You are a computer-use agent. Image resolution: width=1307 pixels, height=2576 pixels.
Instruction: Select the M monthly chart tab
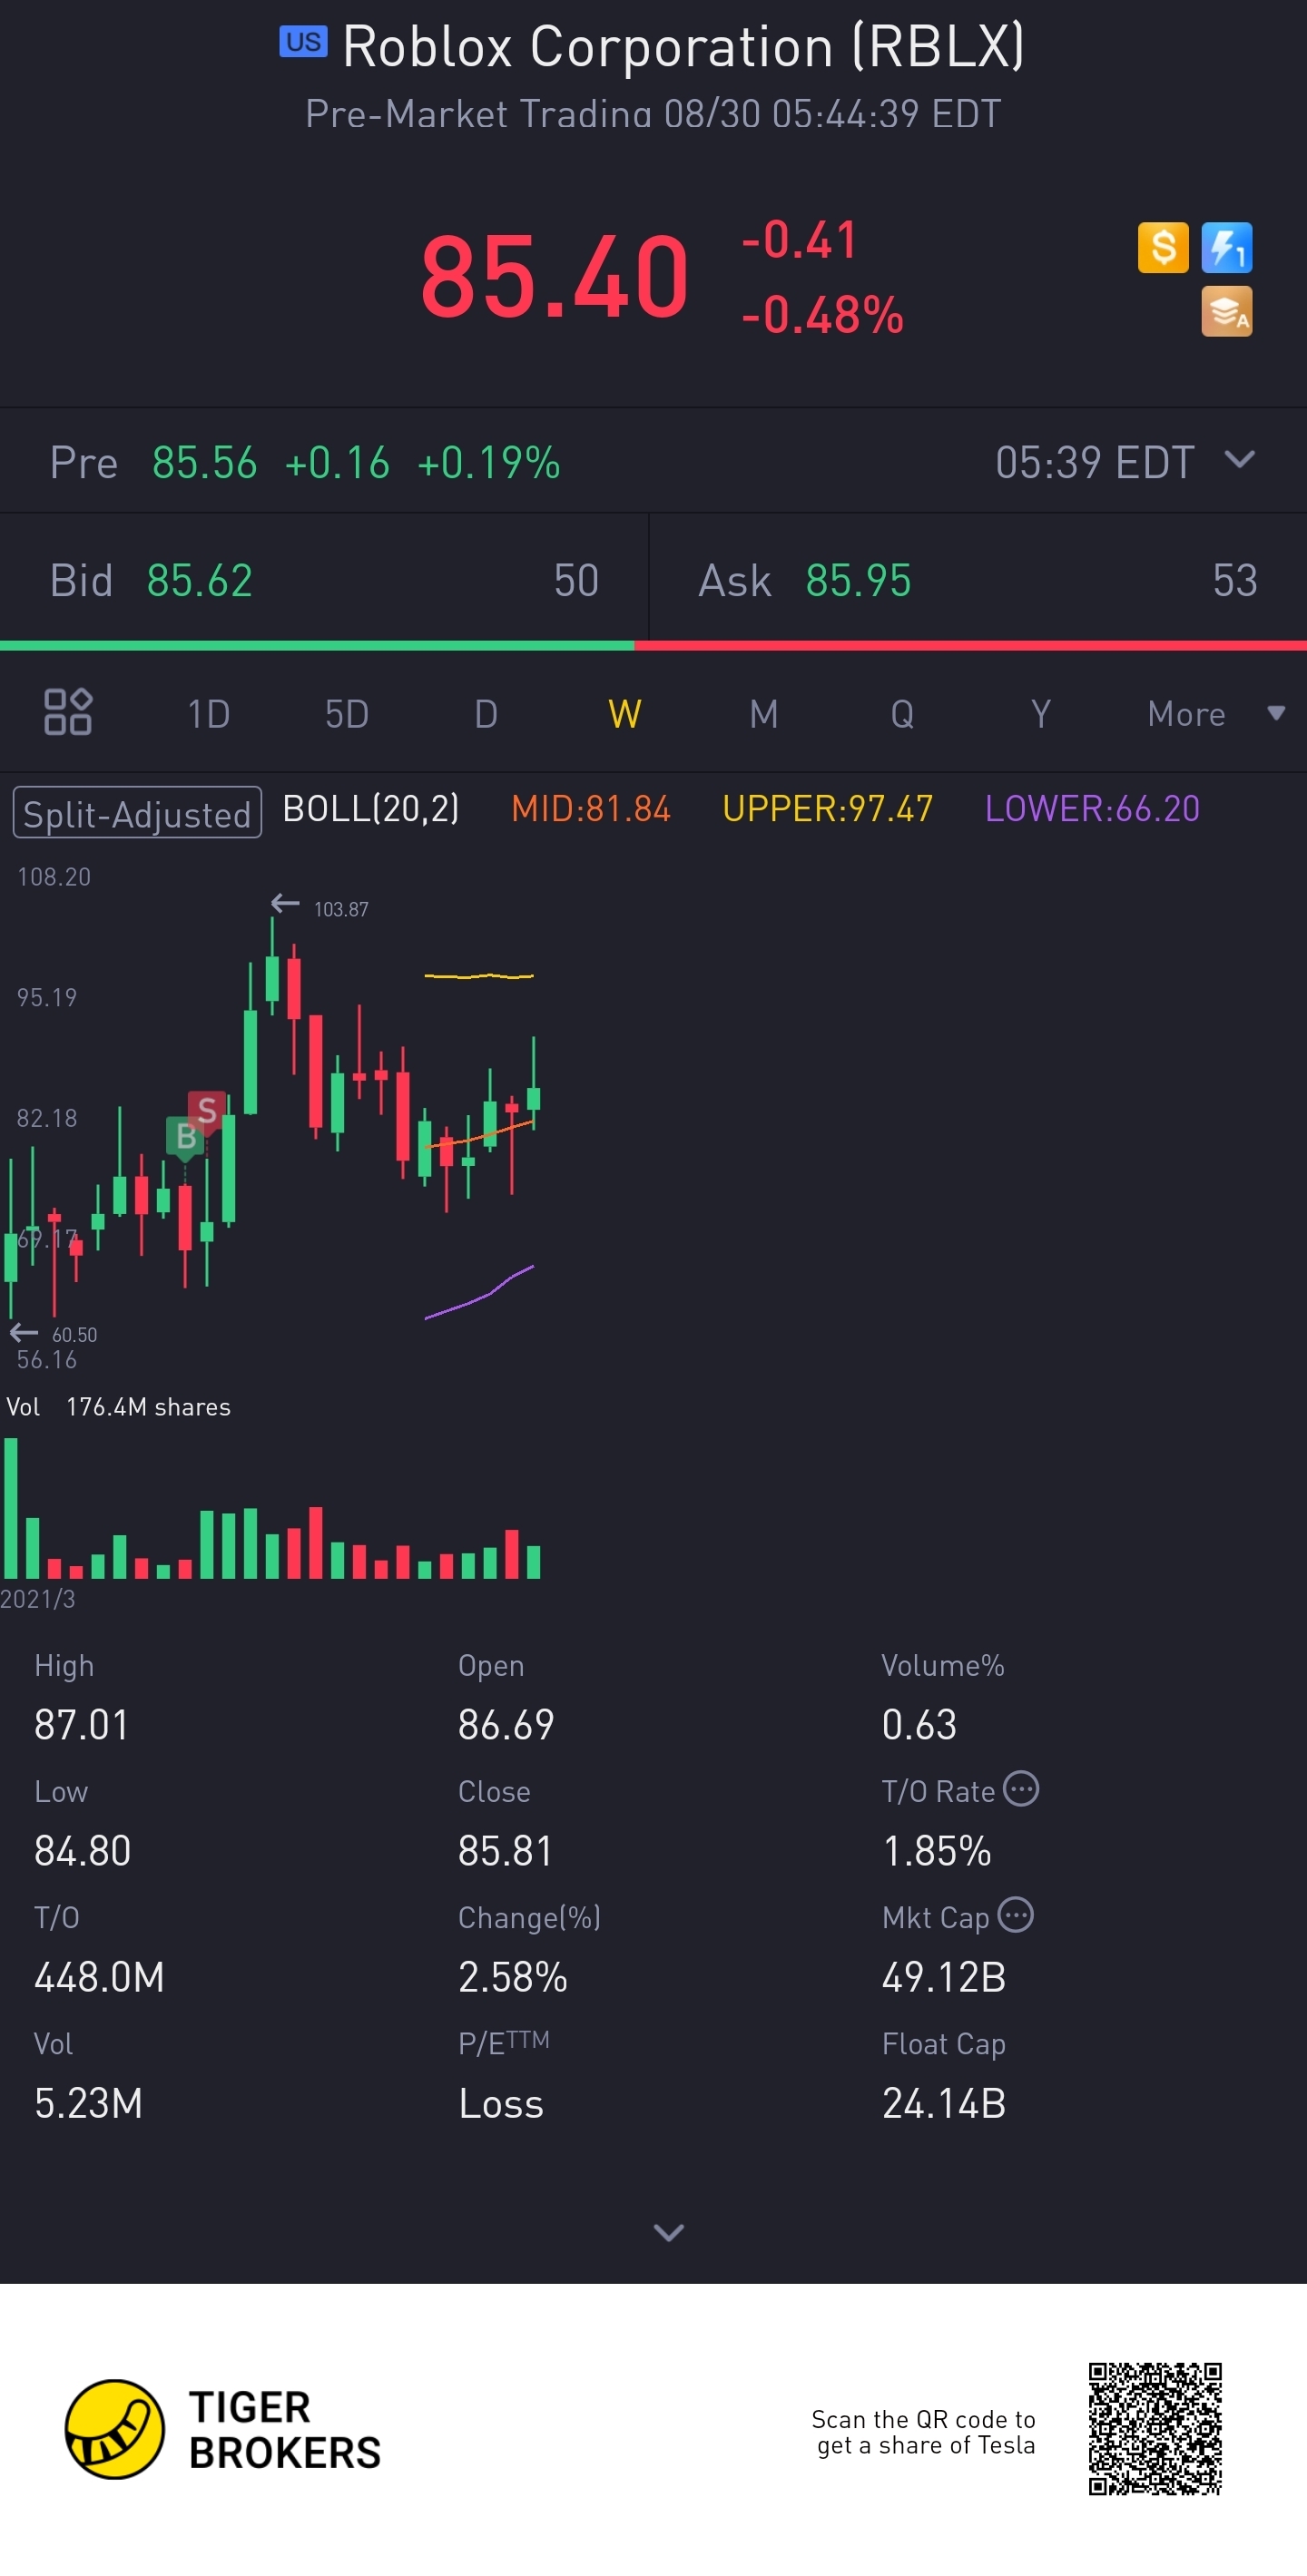coord(764,714)
